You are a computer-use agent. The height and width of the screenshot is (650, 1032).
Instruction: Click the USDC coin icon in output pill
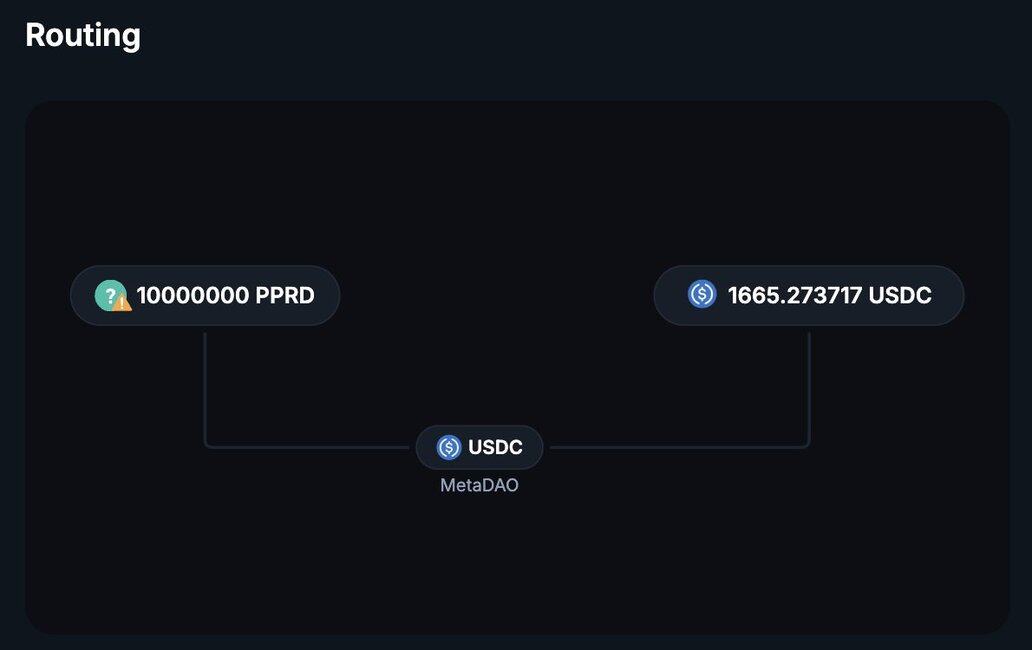702,295
